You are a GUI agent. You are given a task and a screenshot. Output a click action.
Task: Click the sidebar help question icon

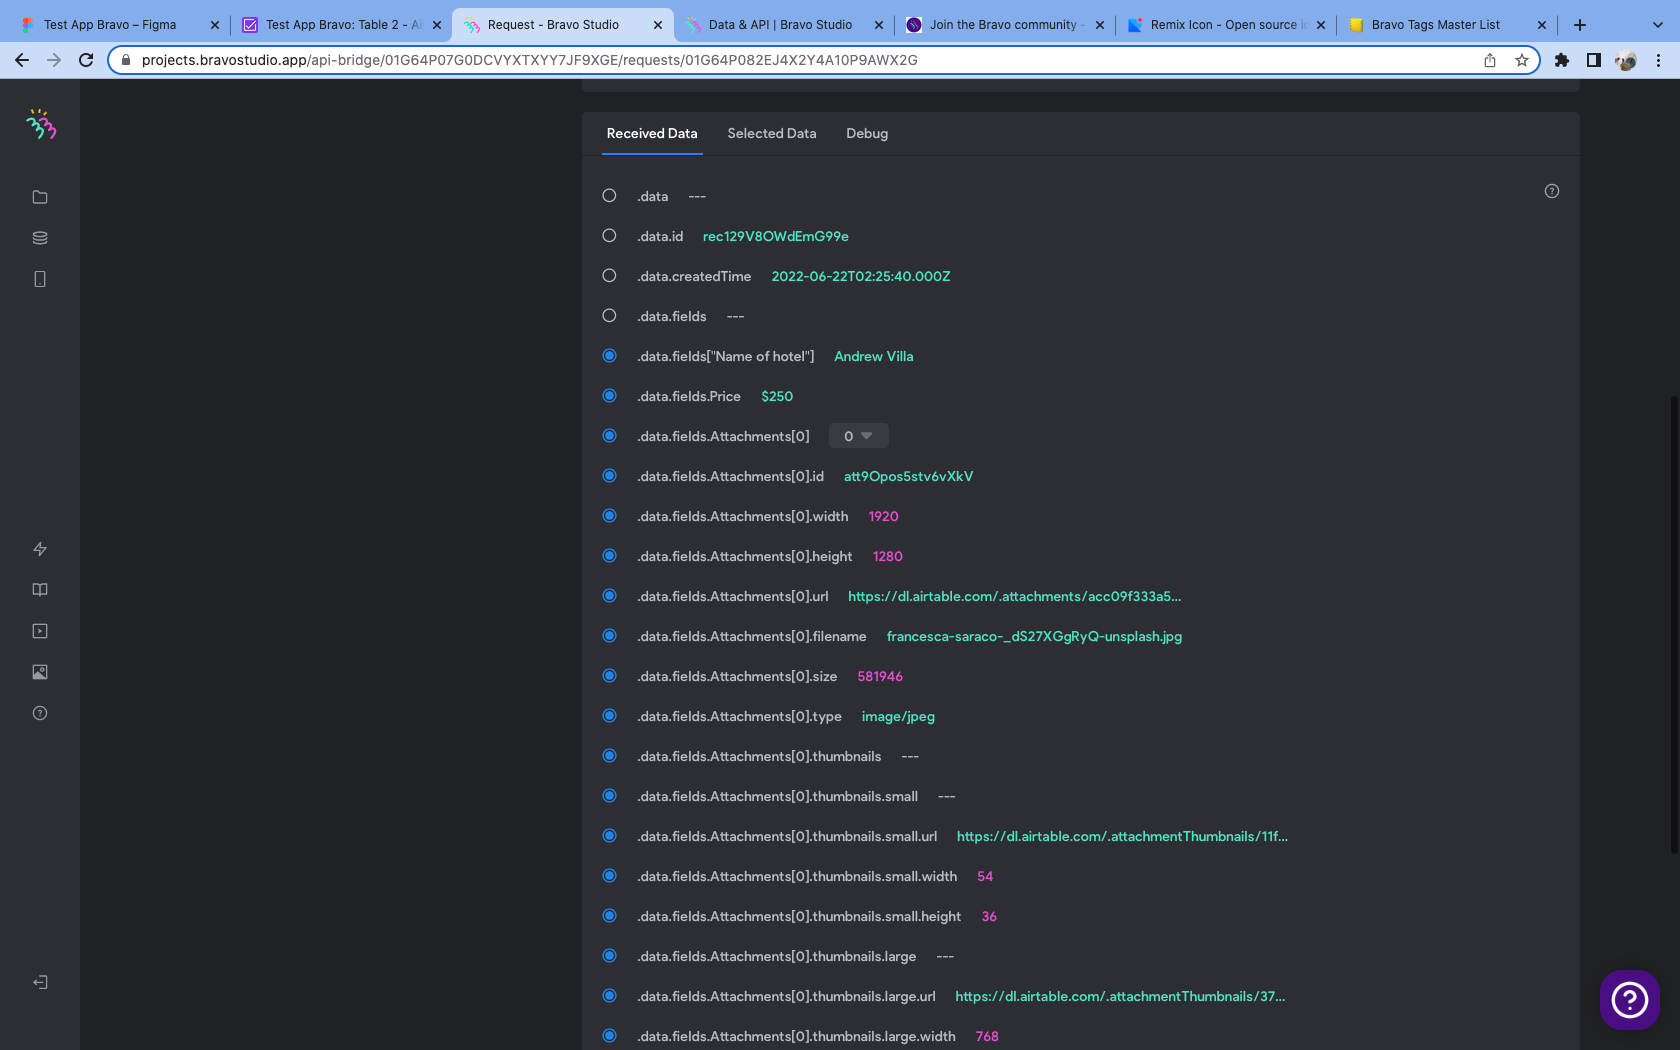(40, 713)
